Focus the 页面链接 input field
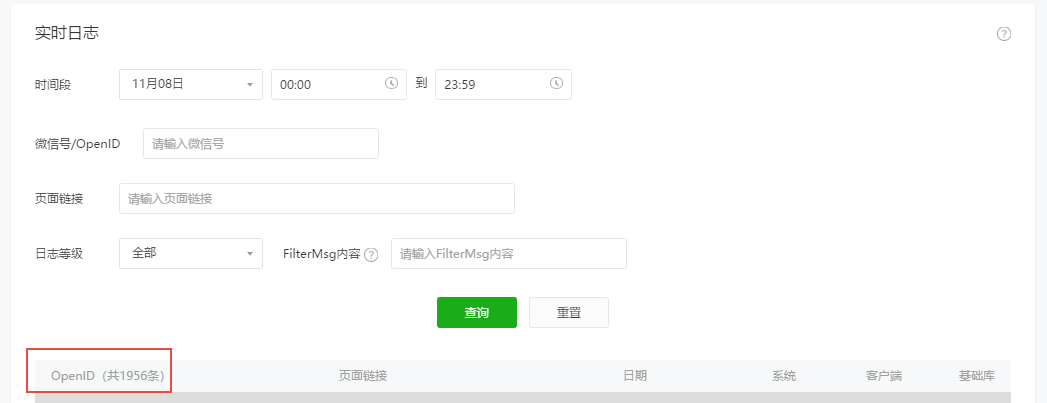The height and width of the screenshot is (403, 1047). click(x=317, y=198)
